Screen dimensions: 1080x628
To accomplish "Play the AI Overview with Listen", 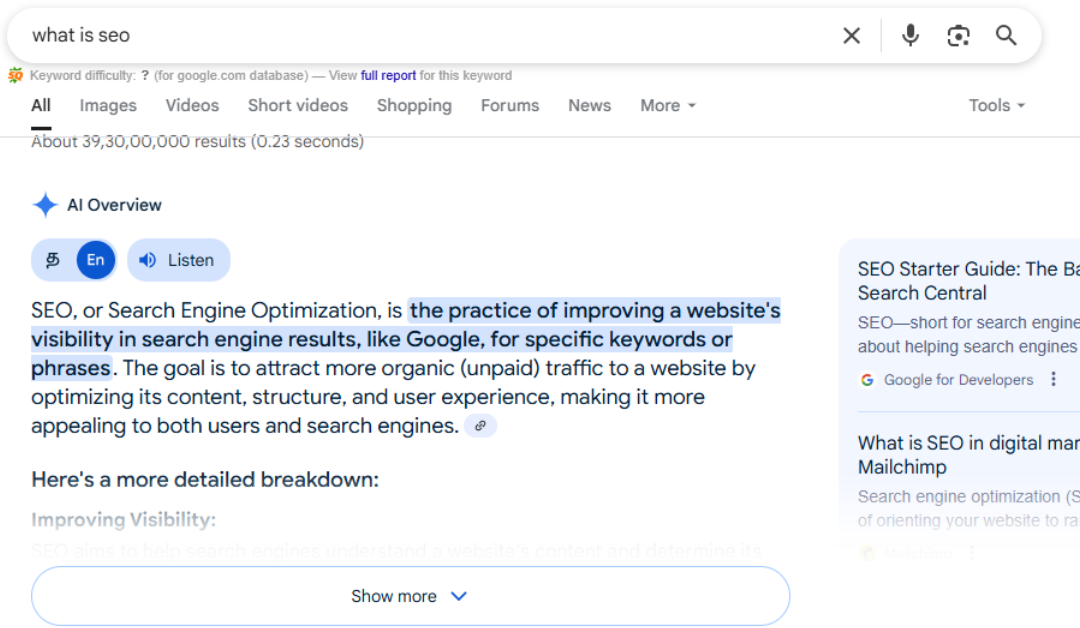I will pyautogui.click(x=178, y=260).
